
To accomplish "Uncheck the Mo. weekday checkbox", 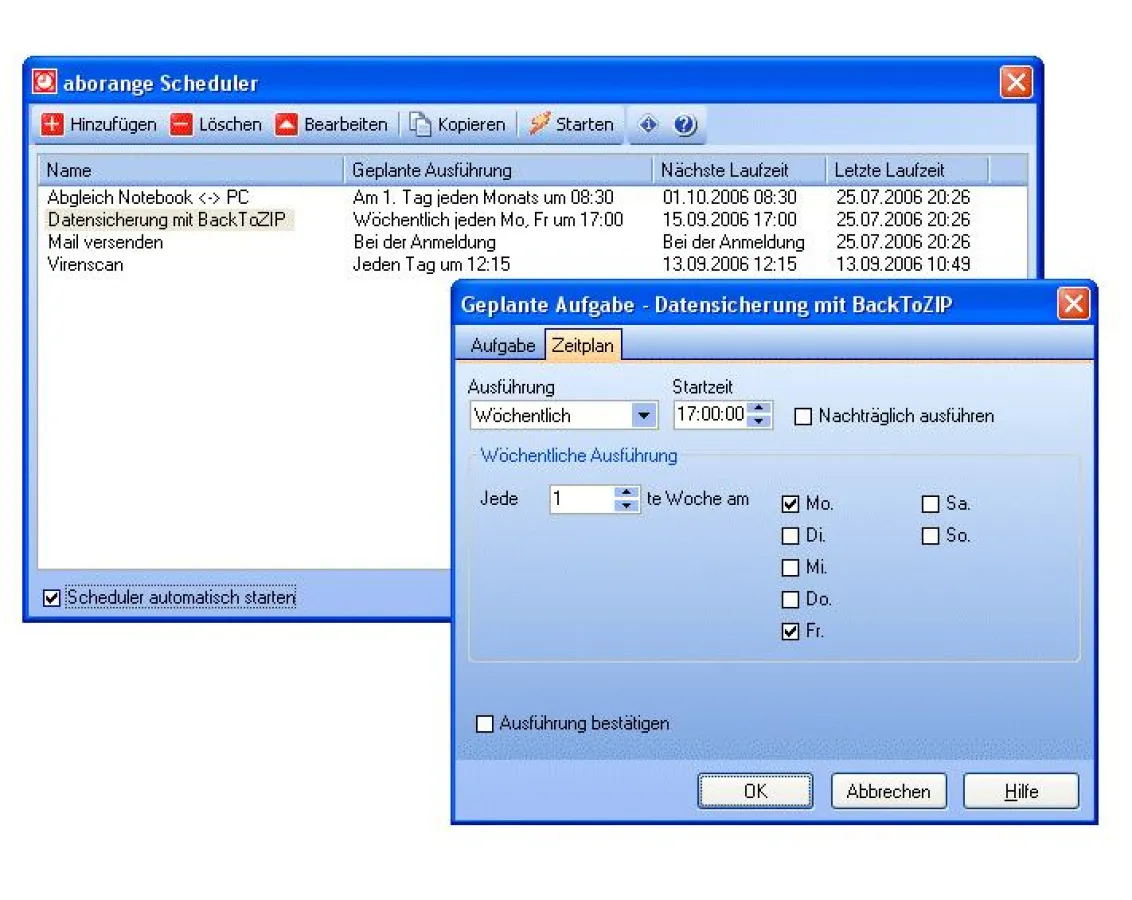I will click(x=791, y=504).
